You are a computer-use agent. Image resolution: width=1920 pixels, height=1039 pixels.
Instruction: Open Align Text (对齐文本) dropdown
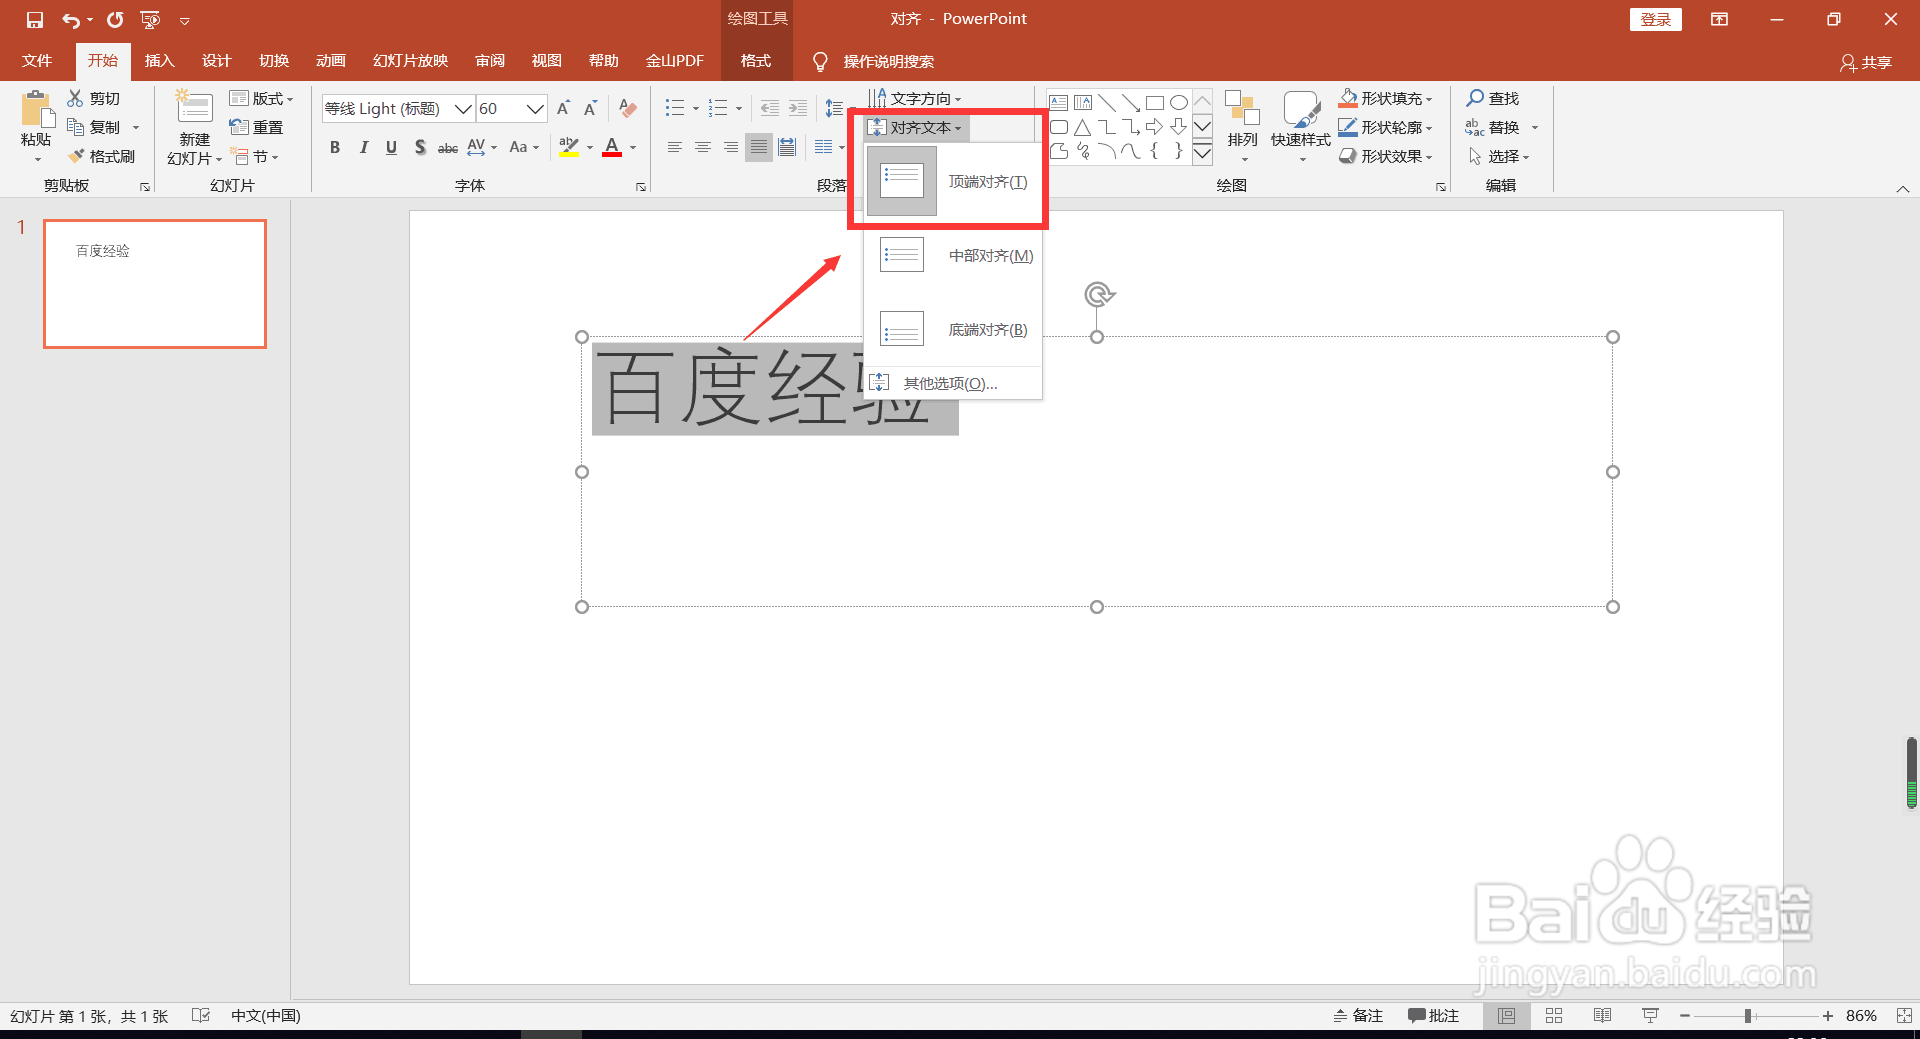point(915,128)
